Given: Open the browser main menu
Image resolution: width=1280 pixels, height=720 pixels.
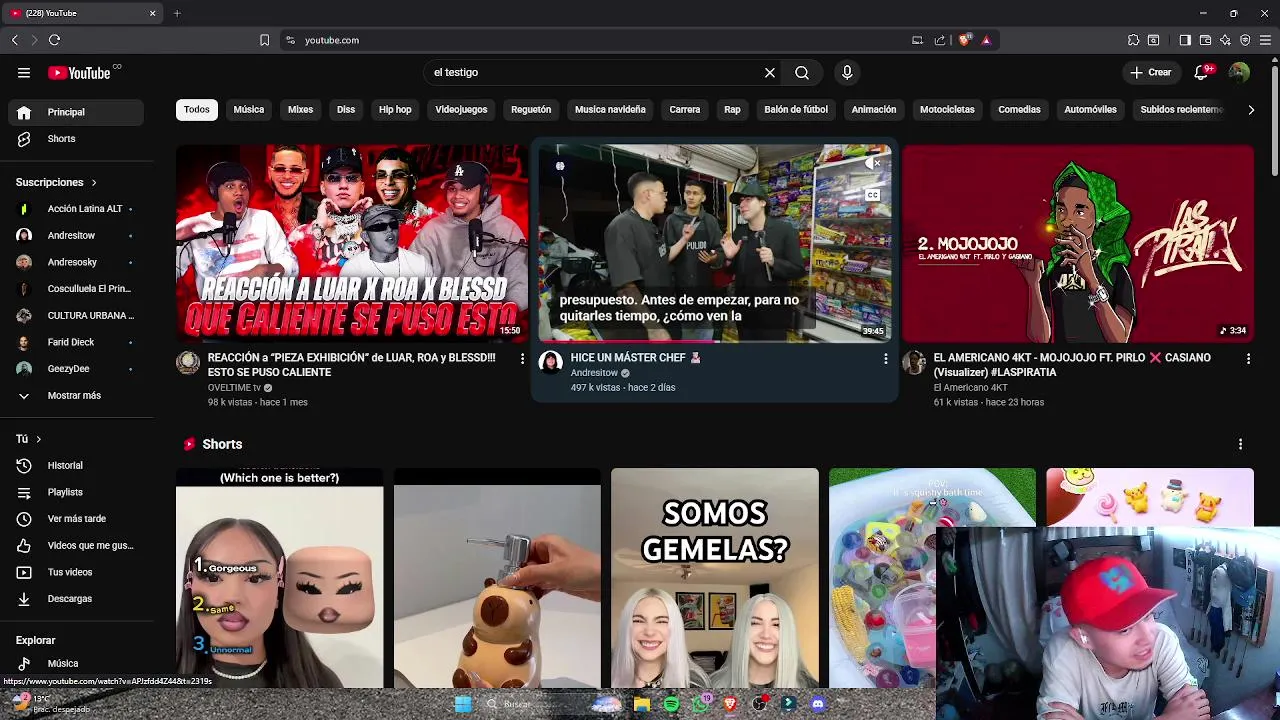Looking at the screenshot, I should [x=1265, y=40].
